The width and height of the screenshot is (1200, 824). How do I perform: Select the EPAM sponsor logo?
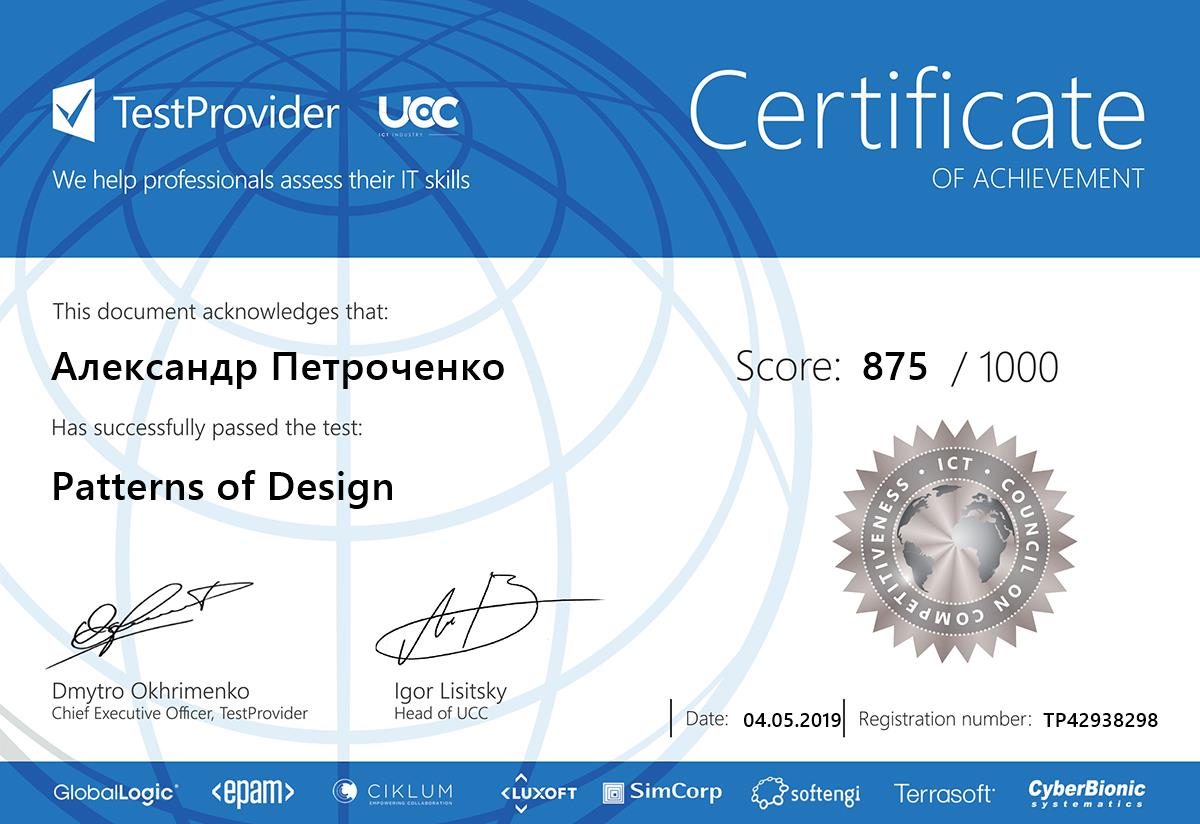253,792
